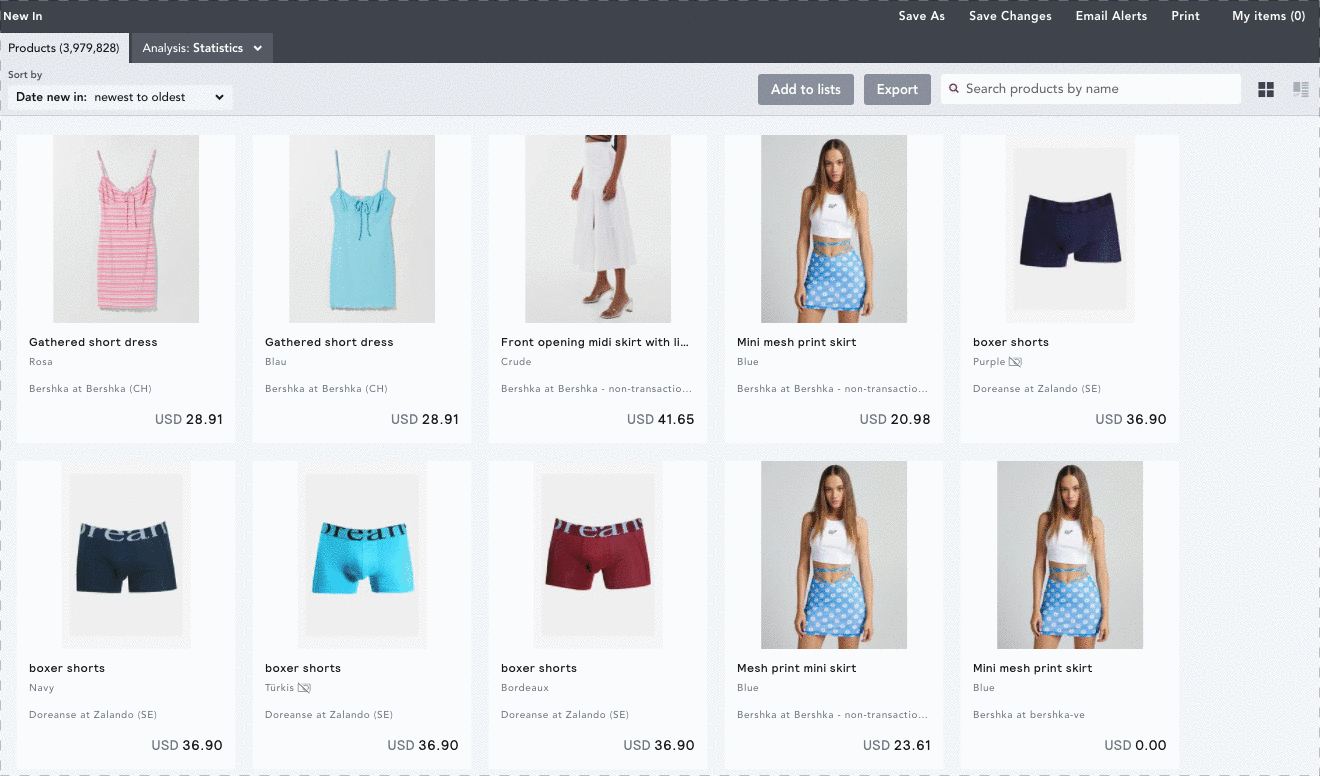
Task: Click the Front opening midi skirt title
Action: 595,342
